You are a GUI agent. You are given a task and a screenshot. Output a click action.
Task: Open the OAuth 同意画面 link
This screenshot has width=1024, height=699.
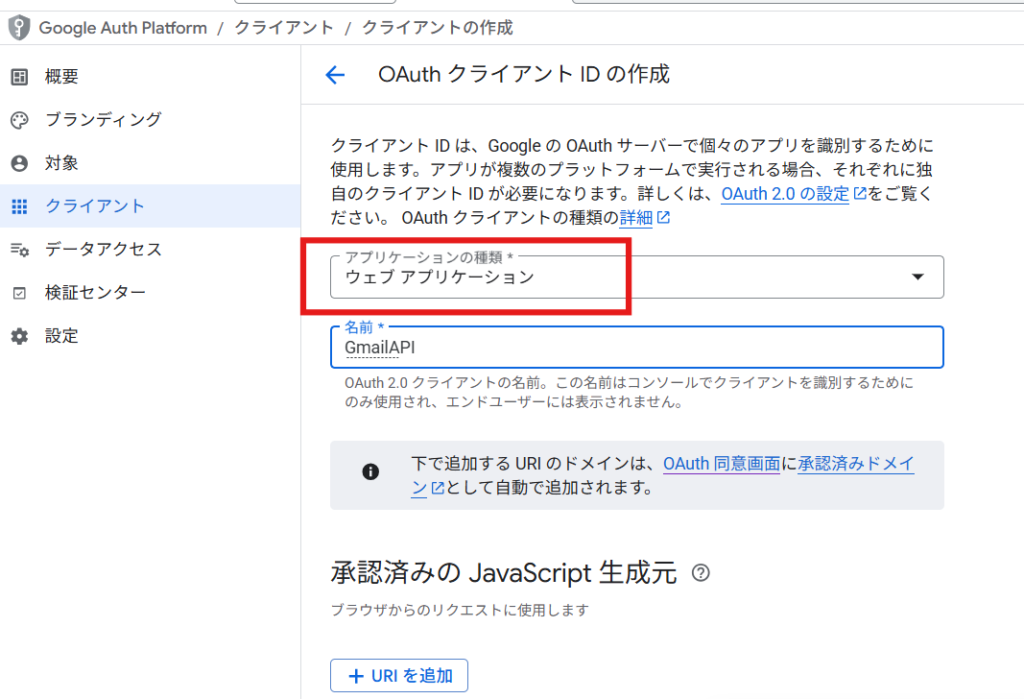(x=721, y=464)
